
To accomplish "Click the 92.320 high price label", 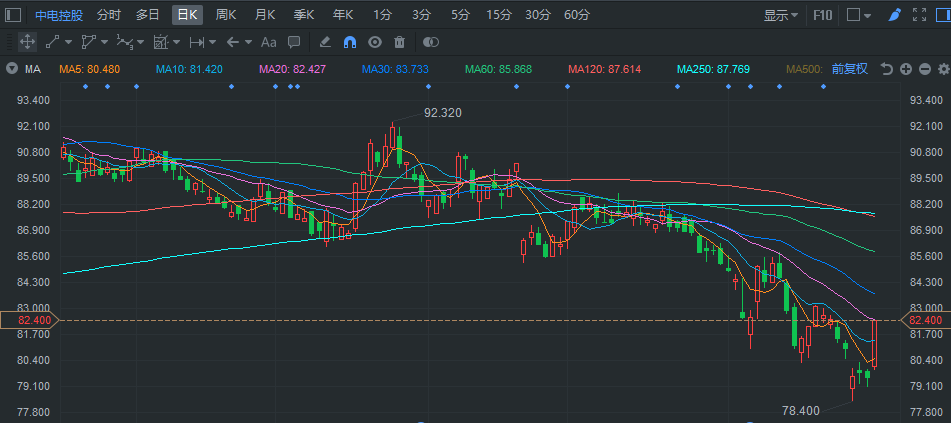I will click(x=443, y=113).
